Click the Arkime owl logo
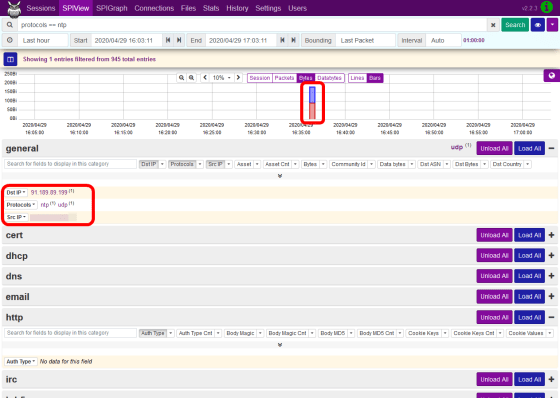 coord(14,9)
